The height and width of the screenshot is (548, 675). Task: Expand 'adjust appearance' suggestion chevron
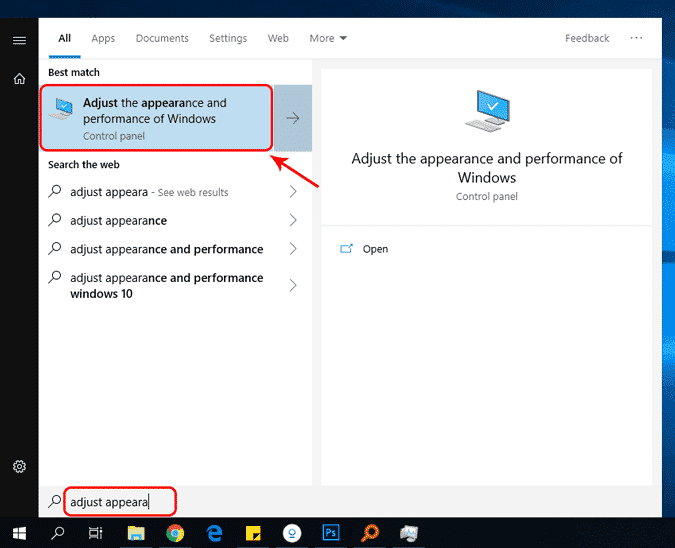coord(293,220)
